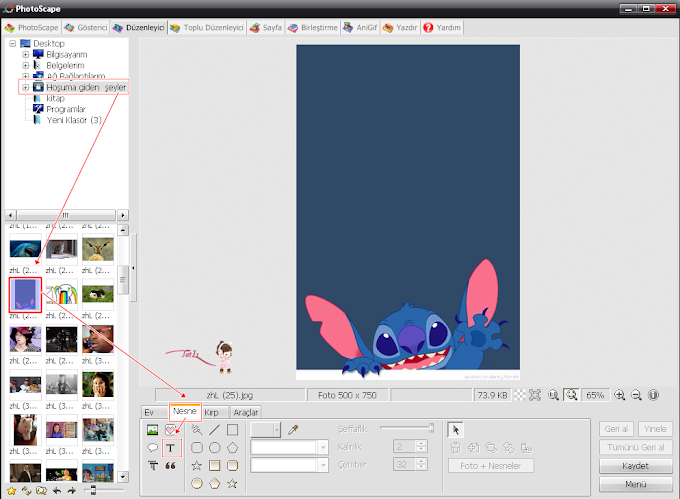This screenshot has height=499, width=680.
Task: Select the photo insert icon
Action: click(152, 430)
